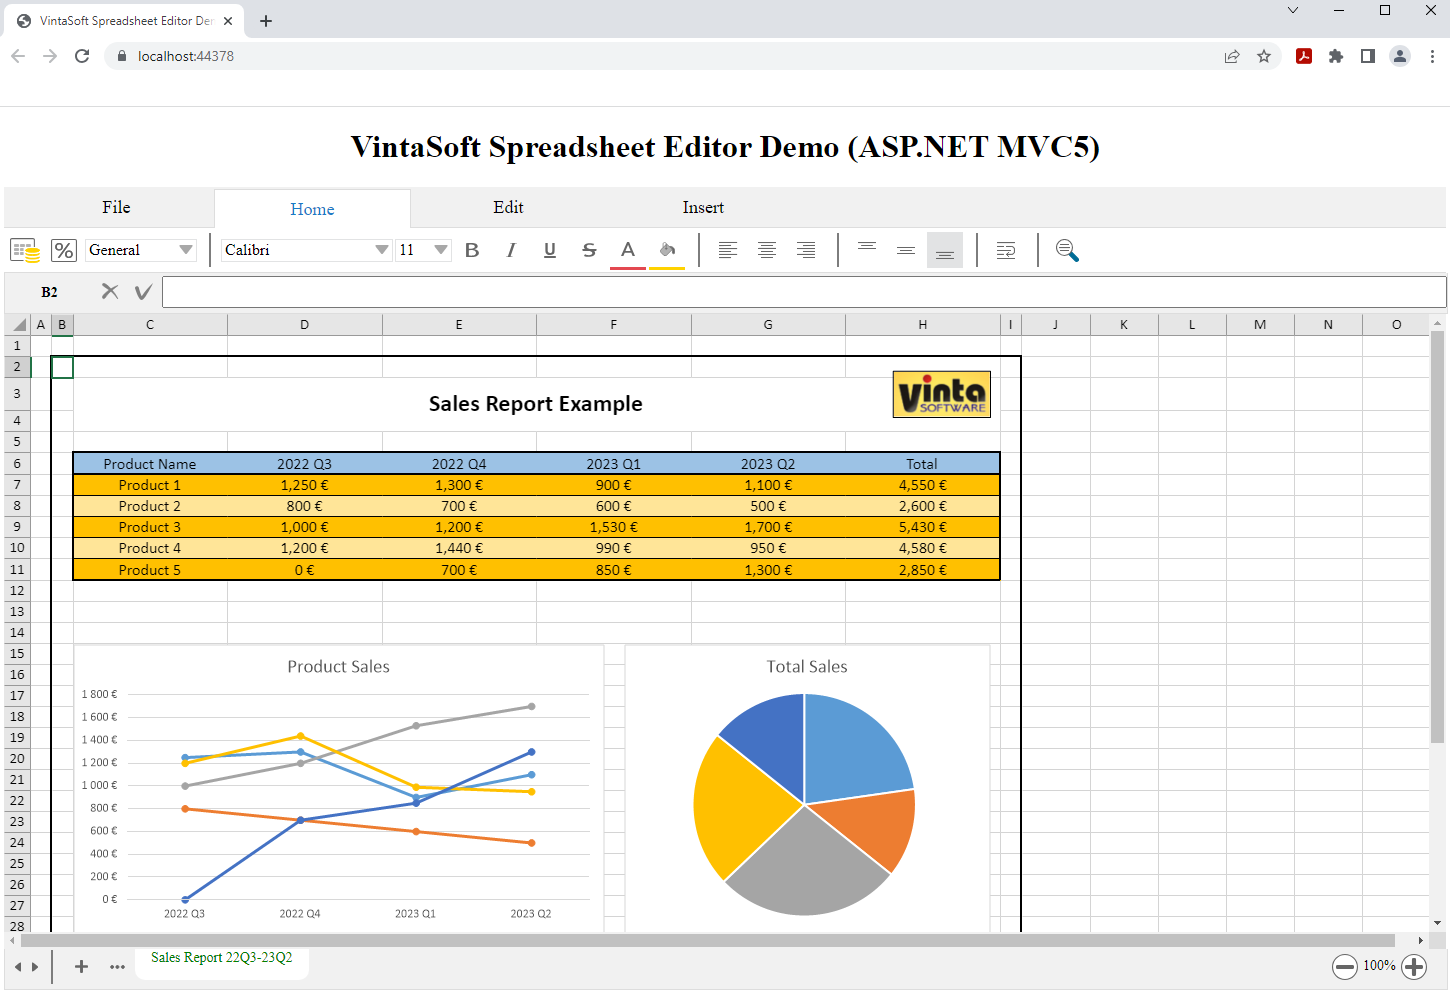Confirm formula entry with checkmark icon
Screen dimensions: 1450x1003
click(x=143, y=291)
